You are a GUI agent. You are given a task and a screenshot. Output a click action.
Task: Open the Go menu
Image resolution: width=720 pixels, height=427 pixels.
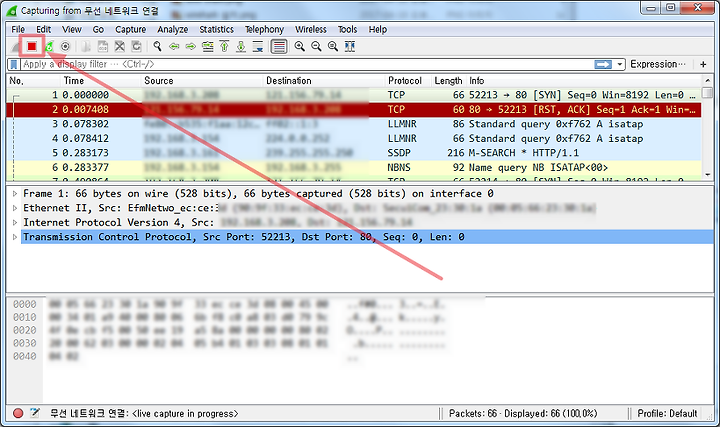[98, 29]
